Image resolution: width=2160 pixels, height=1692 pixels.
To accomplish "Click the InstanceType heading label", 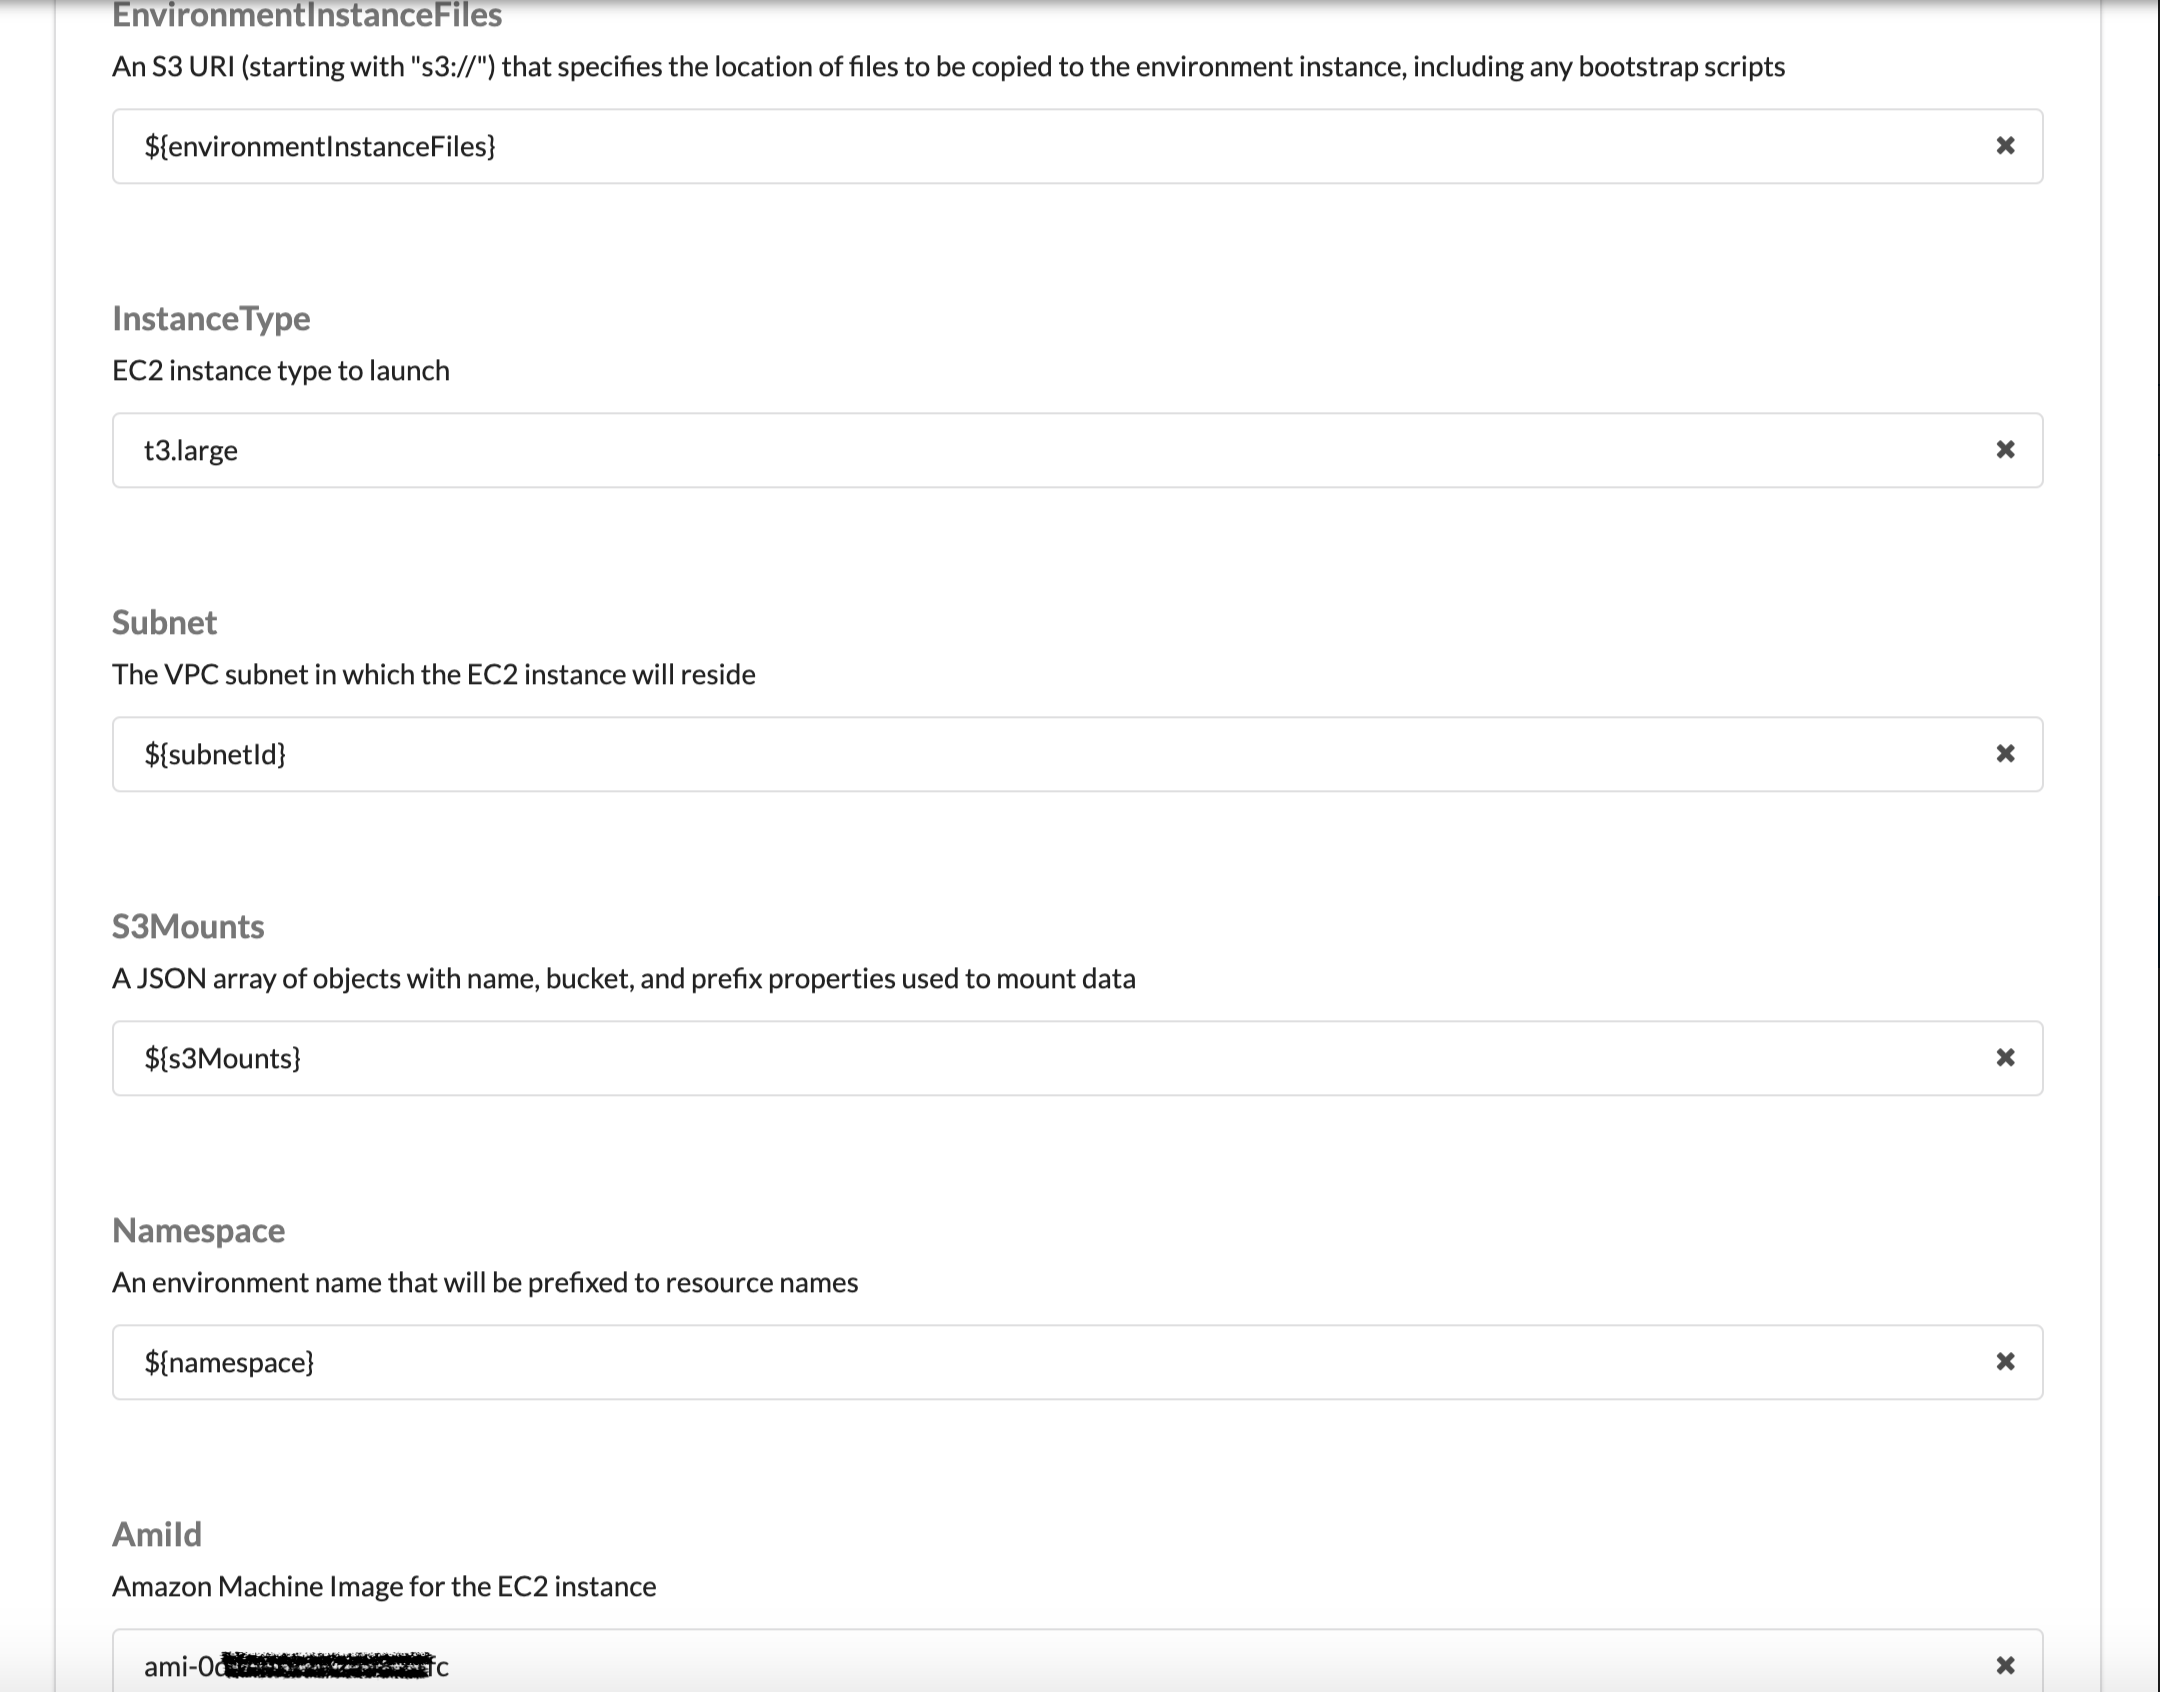I will (211, 319).
